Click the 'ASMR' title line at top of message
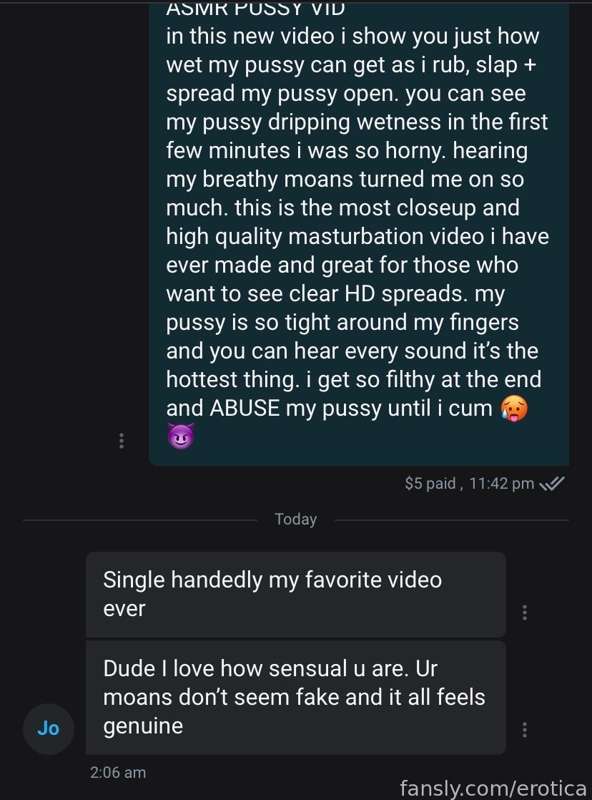 pyautogui.click(x=256, y=8)
